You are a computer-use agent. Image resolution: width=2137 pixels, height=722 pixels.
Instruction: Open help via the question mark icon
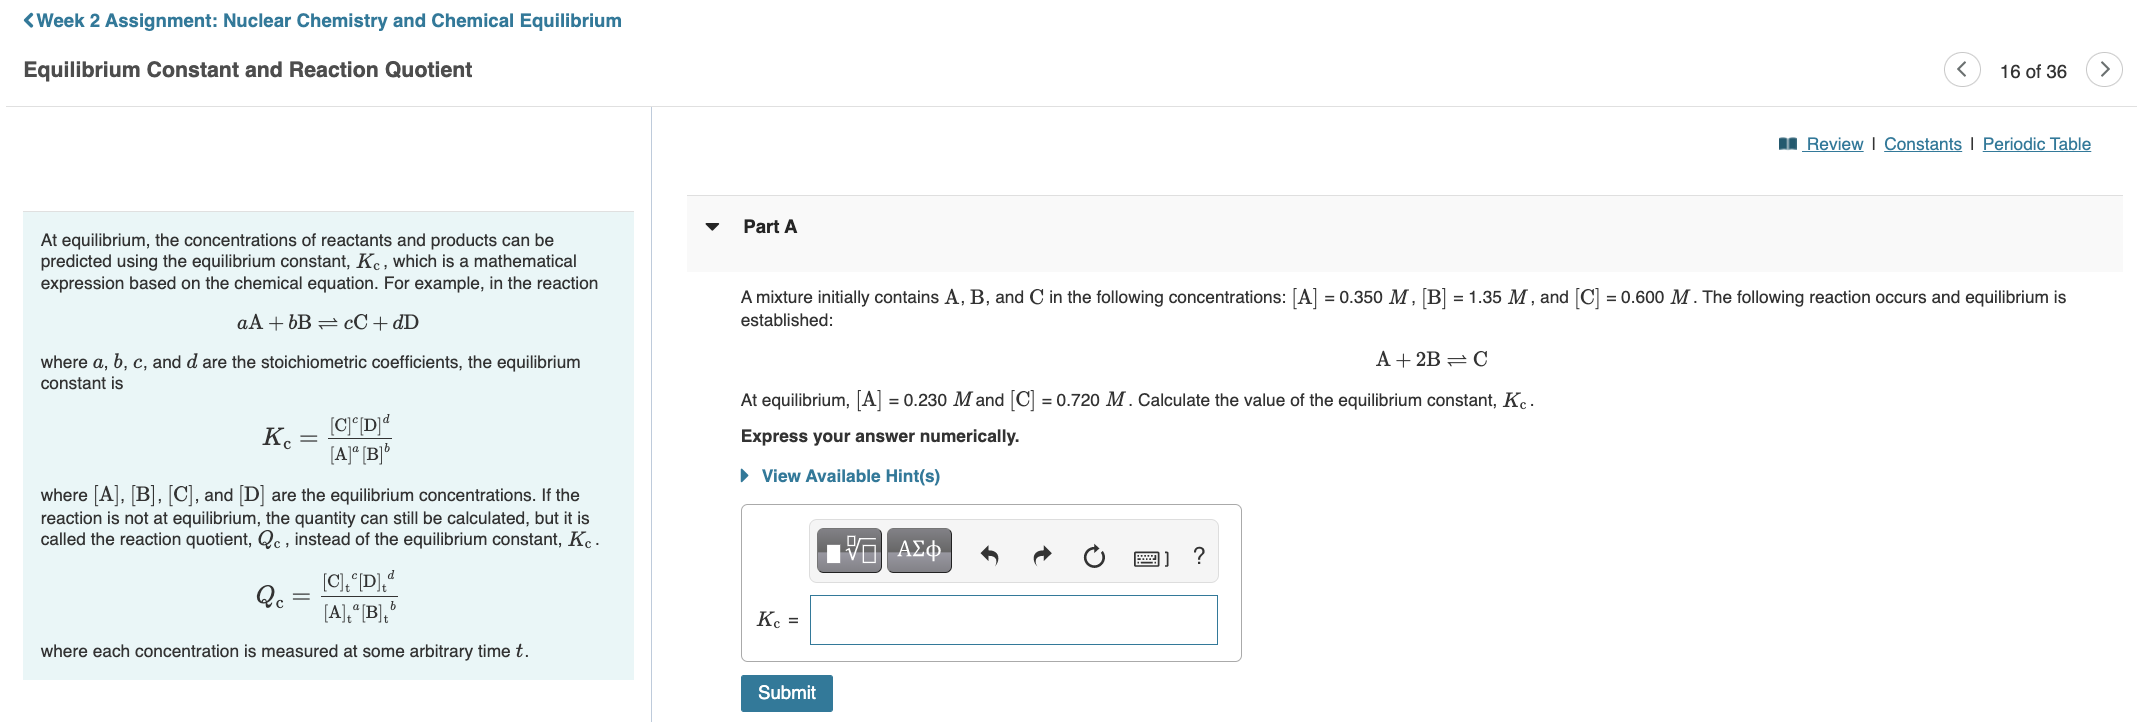pos(1198,556)
